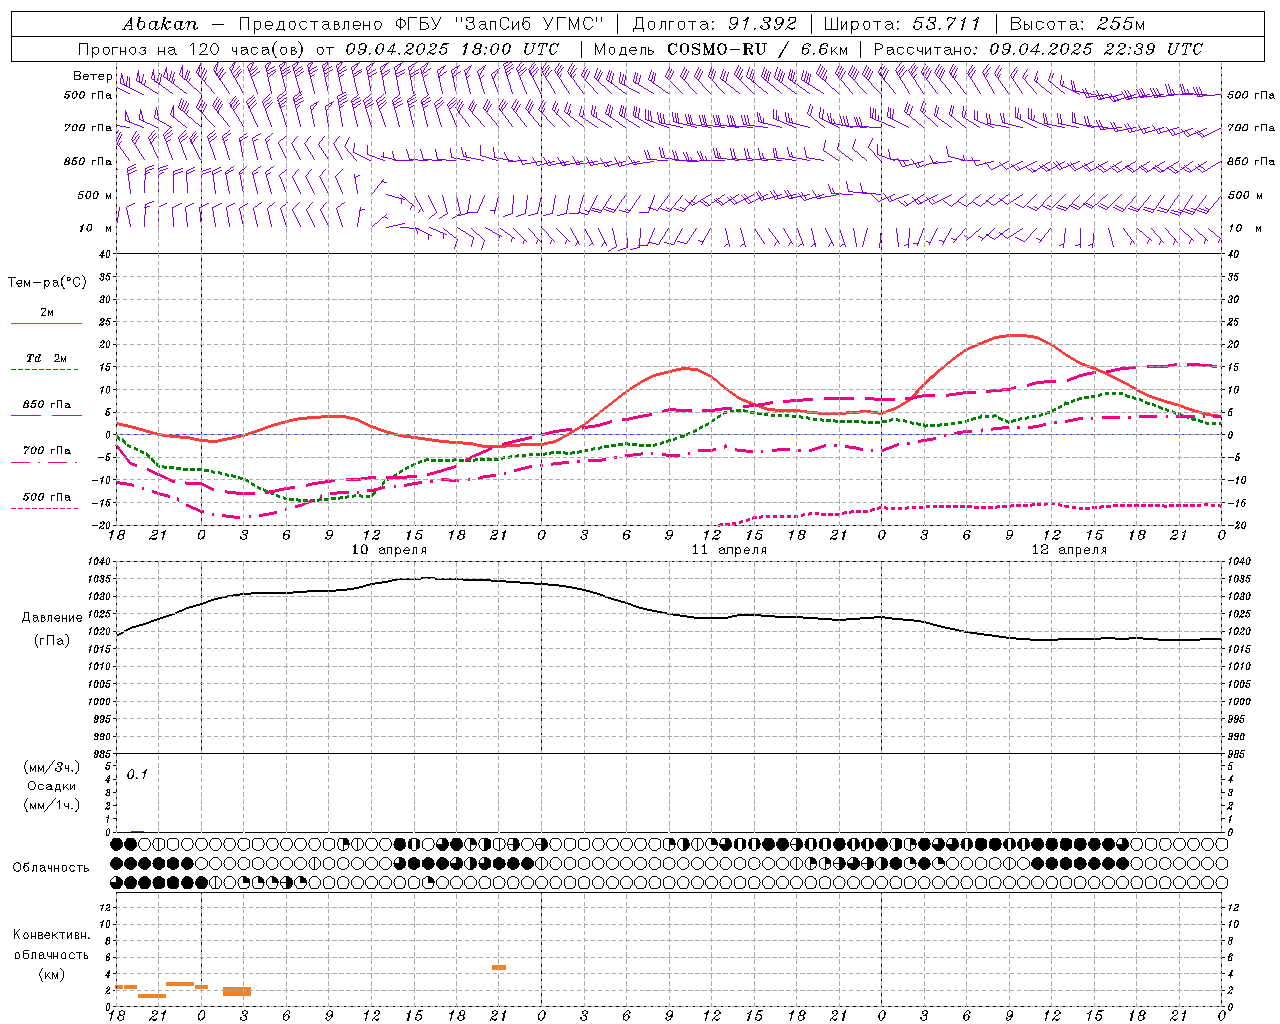Click the model label "COSMO-RU / 6.6км"
Viewport: 1280px width, 1024px height.
757,49
